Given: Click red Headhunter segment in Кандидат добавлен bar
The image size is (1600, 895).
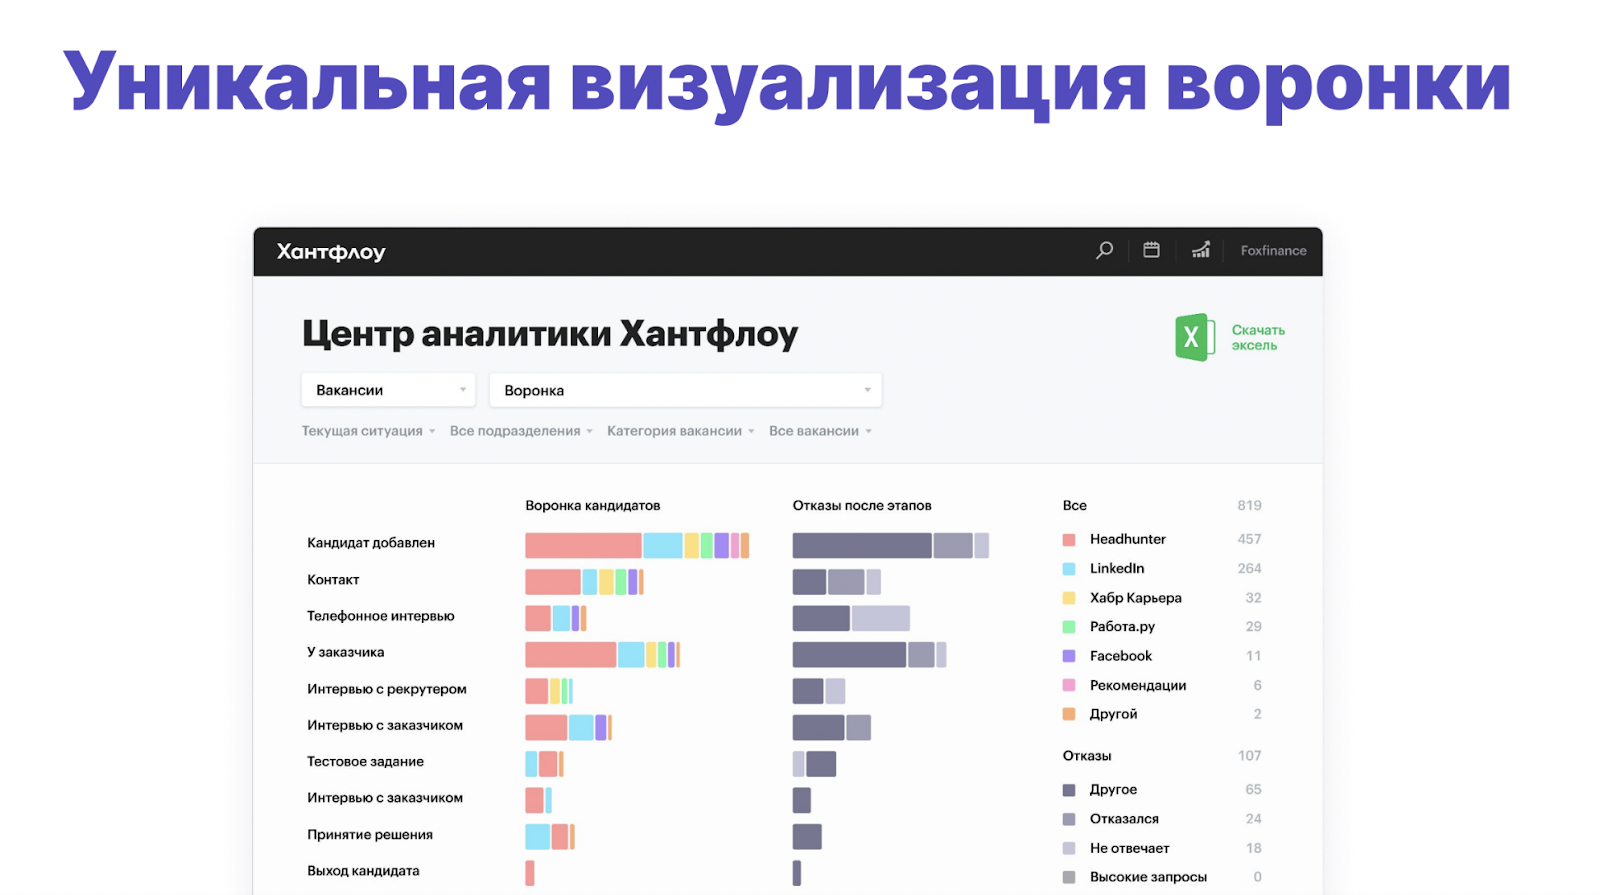Looking at the screenshot, I should click(x=583, y=545).
